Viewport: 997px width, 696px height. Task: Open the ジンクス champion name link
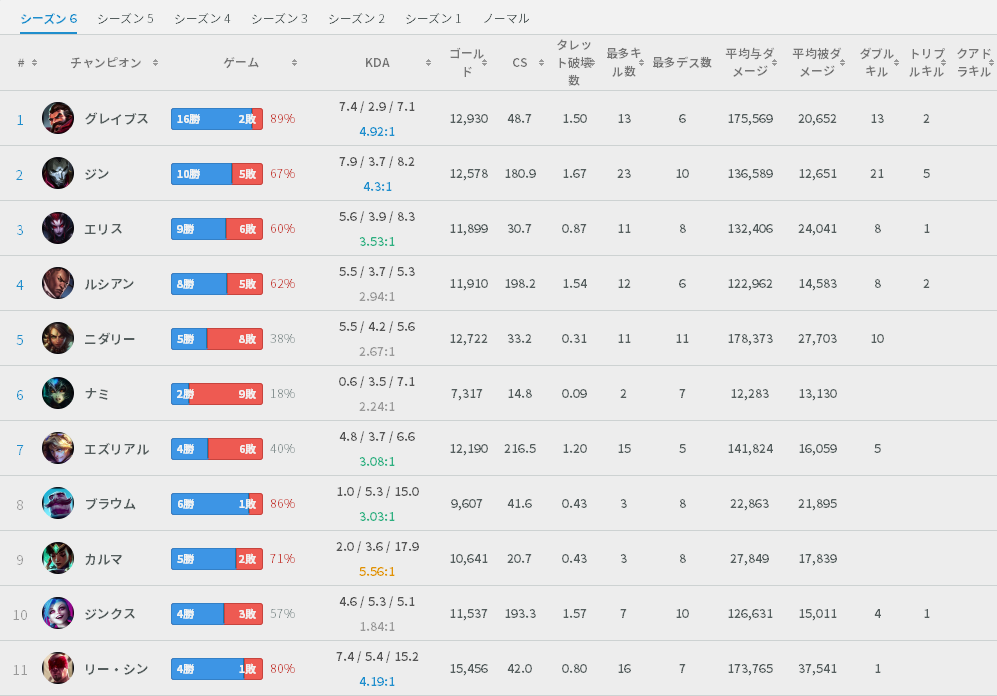coord(110,614)
